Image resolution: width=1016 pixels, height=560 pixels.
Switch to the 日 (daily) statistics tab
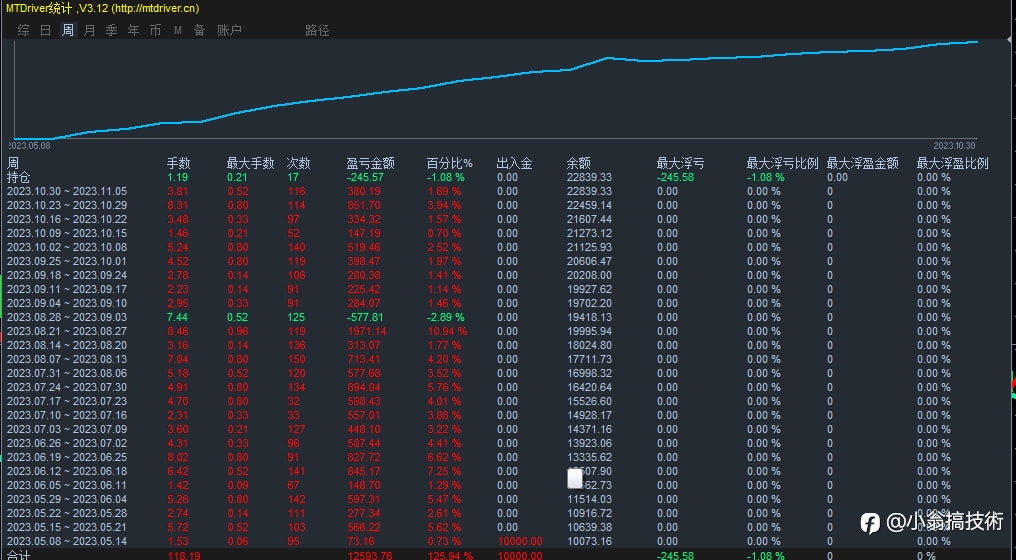[45, 30]
